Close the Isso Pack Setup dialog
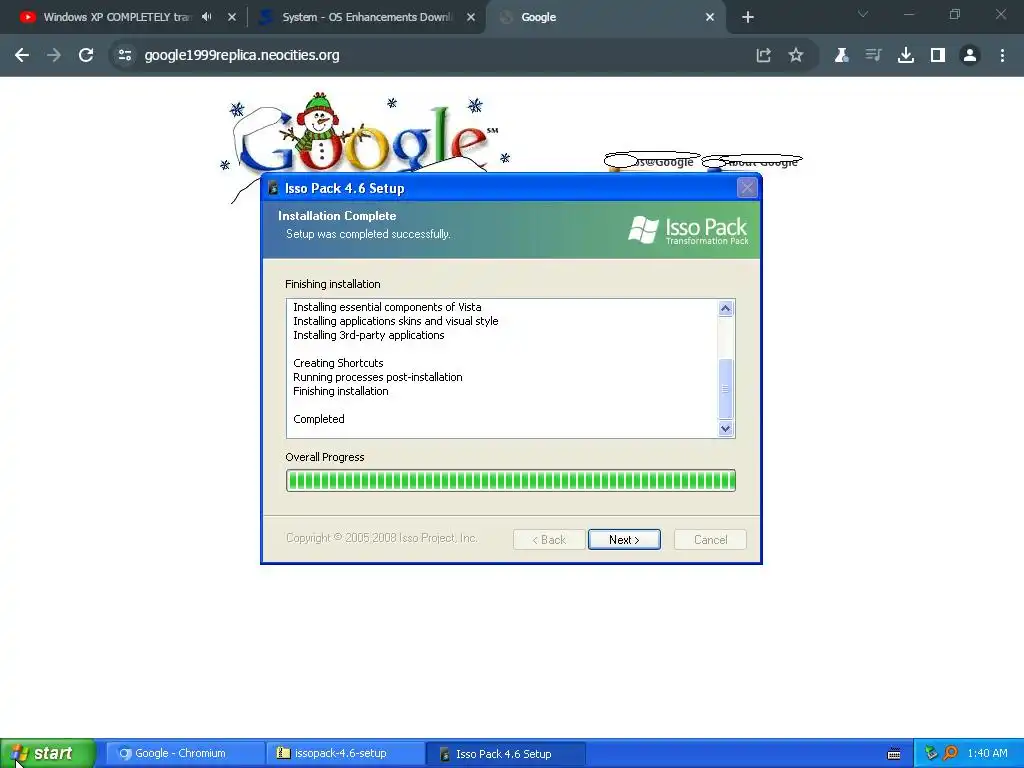1024x768 pixels. [747, 188]
